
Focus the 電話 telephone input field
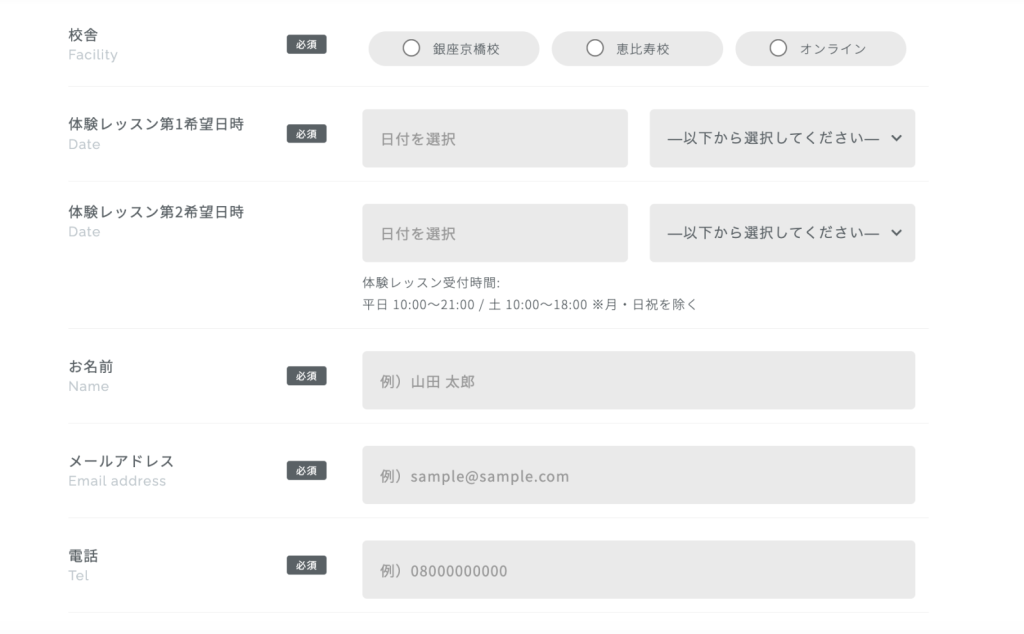(638, 570)
